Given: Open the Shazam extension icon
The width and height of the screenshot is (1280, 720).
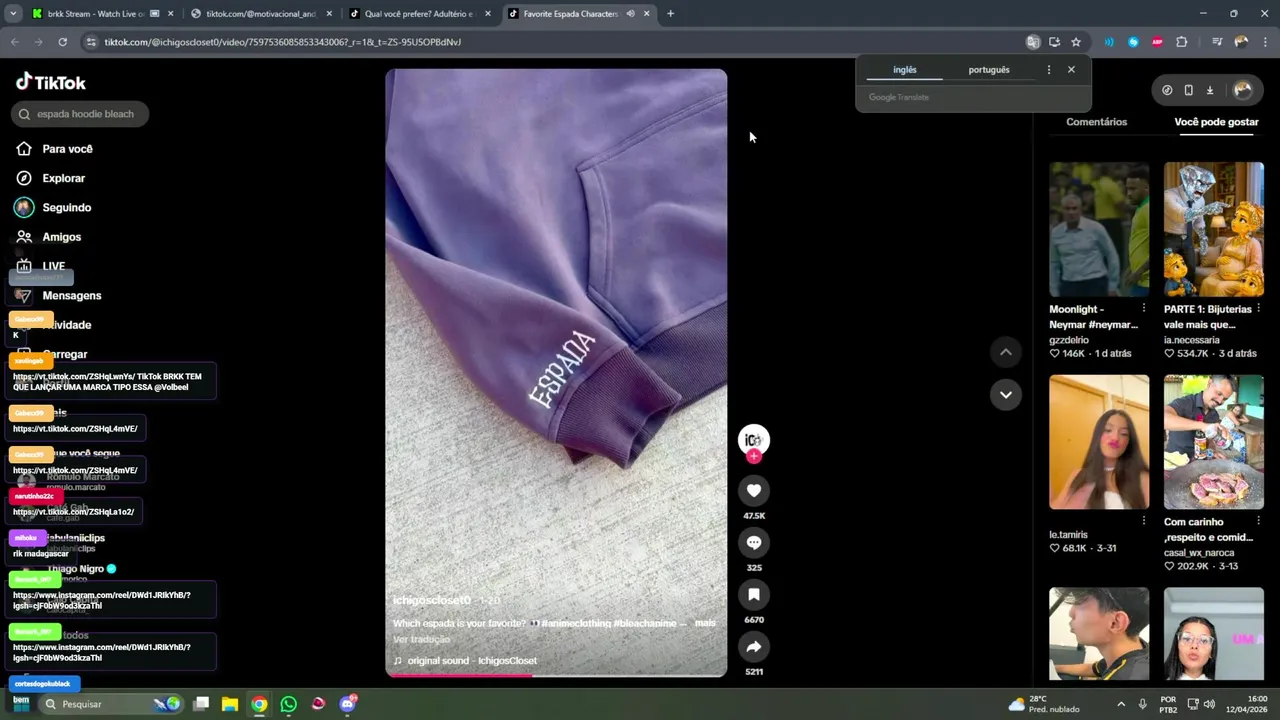Looking at the screenshot, I should (1133, 42).
